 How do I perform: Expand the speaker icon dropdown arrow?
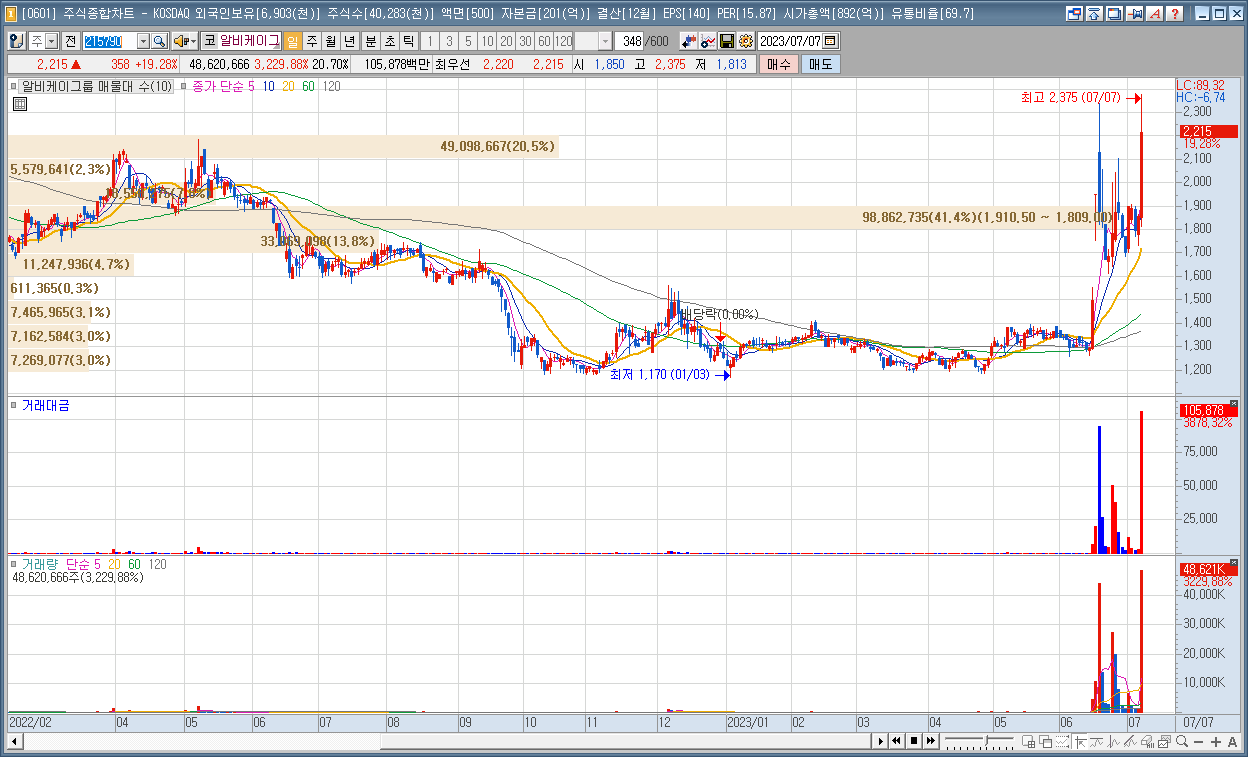click(193, 41)
